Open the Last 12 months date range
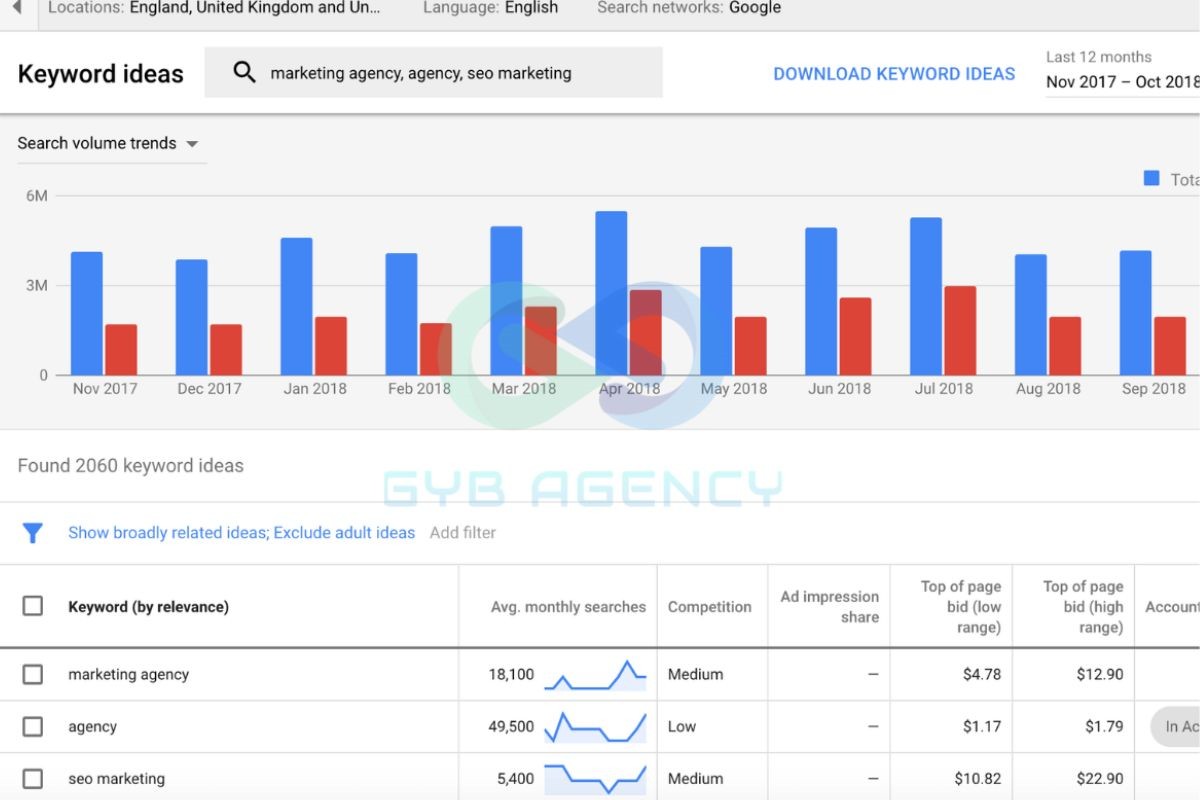 1122,70
